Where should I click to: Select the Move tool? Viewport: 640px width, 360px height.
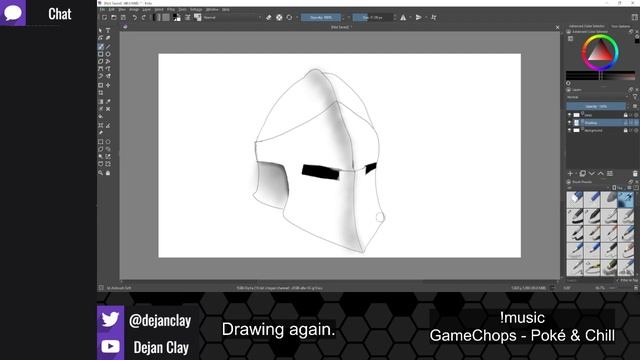[x=108, y=85]
